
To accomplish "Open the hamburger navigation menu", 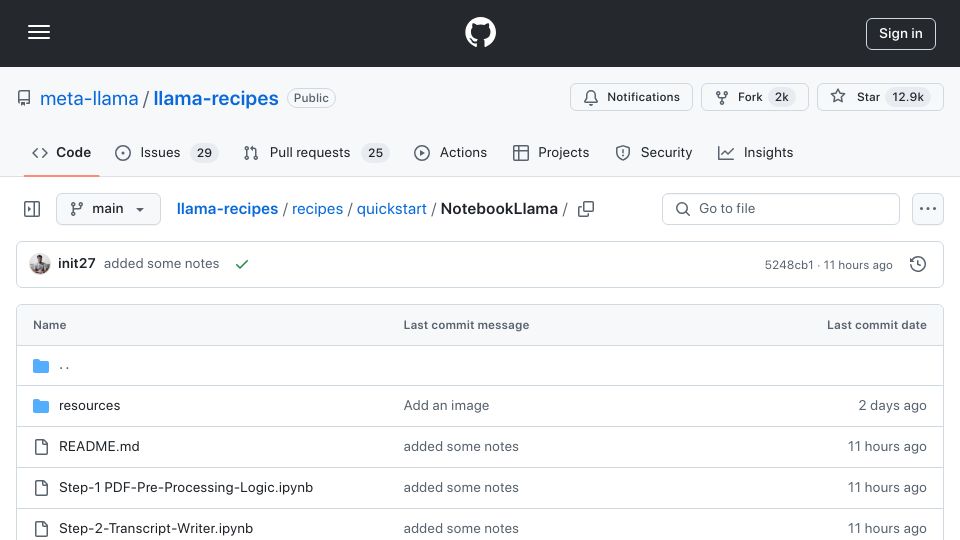I will pyautogui.click(x=39, y=32).
